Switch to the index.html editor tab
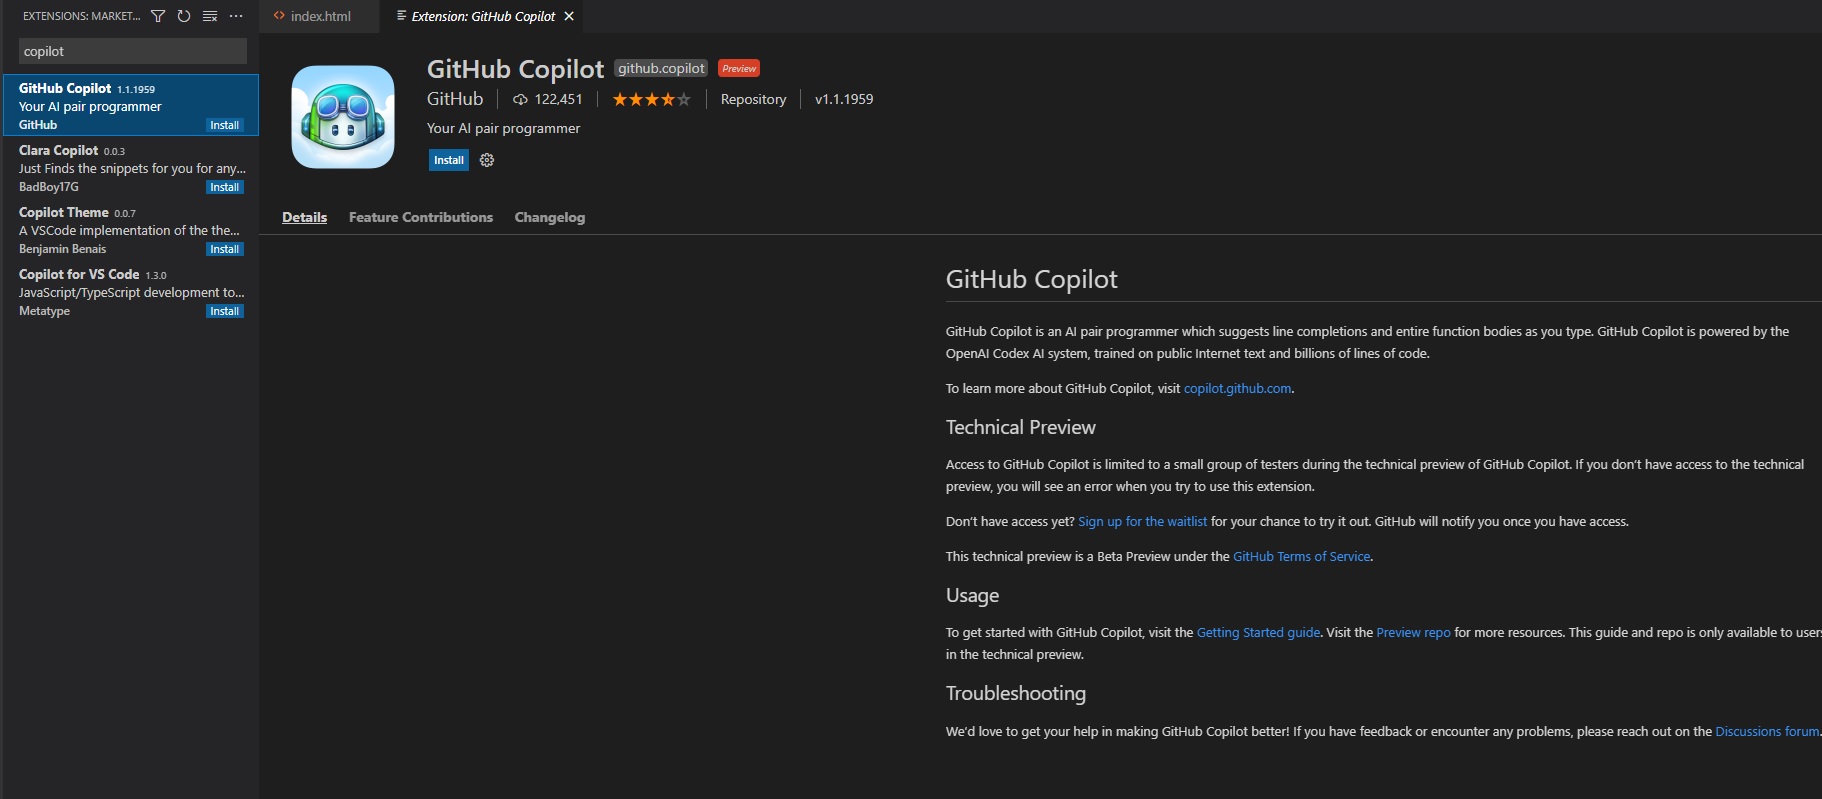The height and width of the screenshot is (799, 1822). (x=319, y=16)
